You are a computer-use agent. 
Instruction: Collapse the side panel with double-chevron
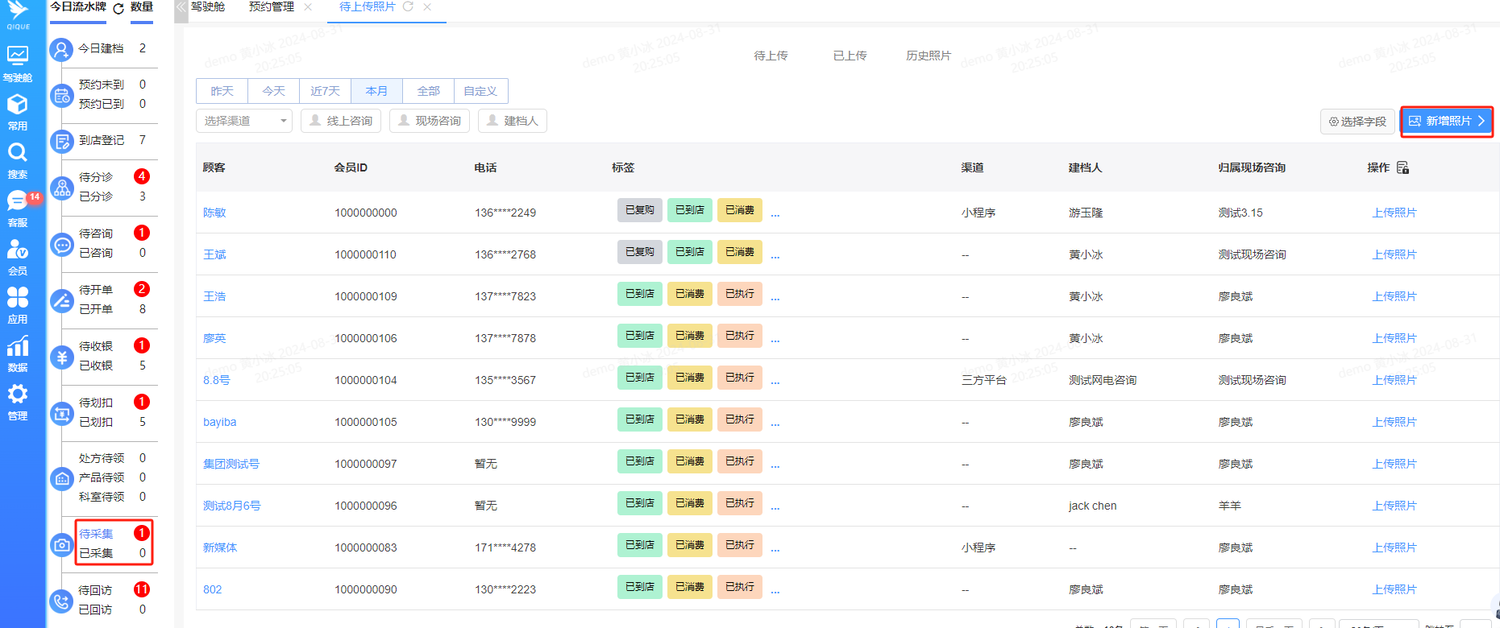coord(181,7)
